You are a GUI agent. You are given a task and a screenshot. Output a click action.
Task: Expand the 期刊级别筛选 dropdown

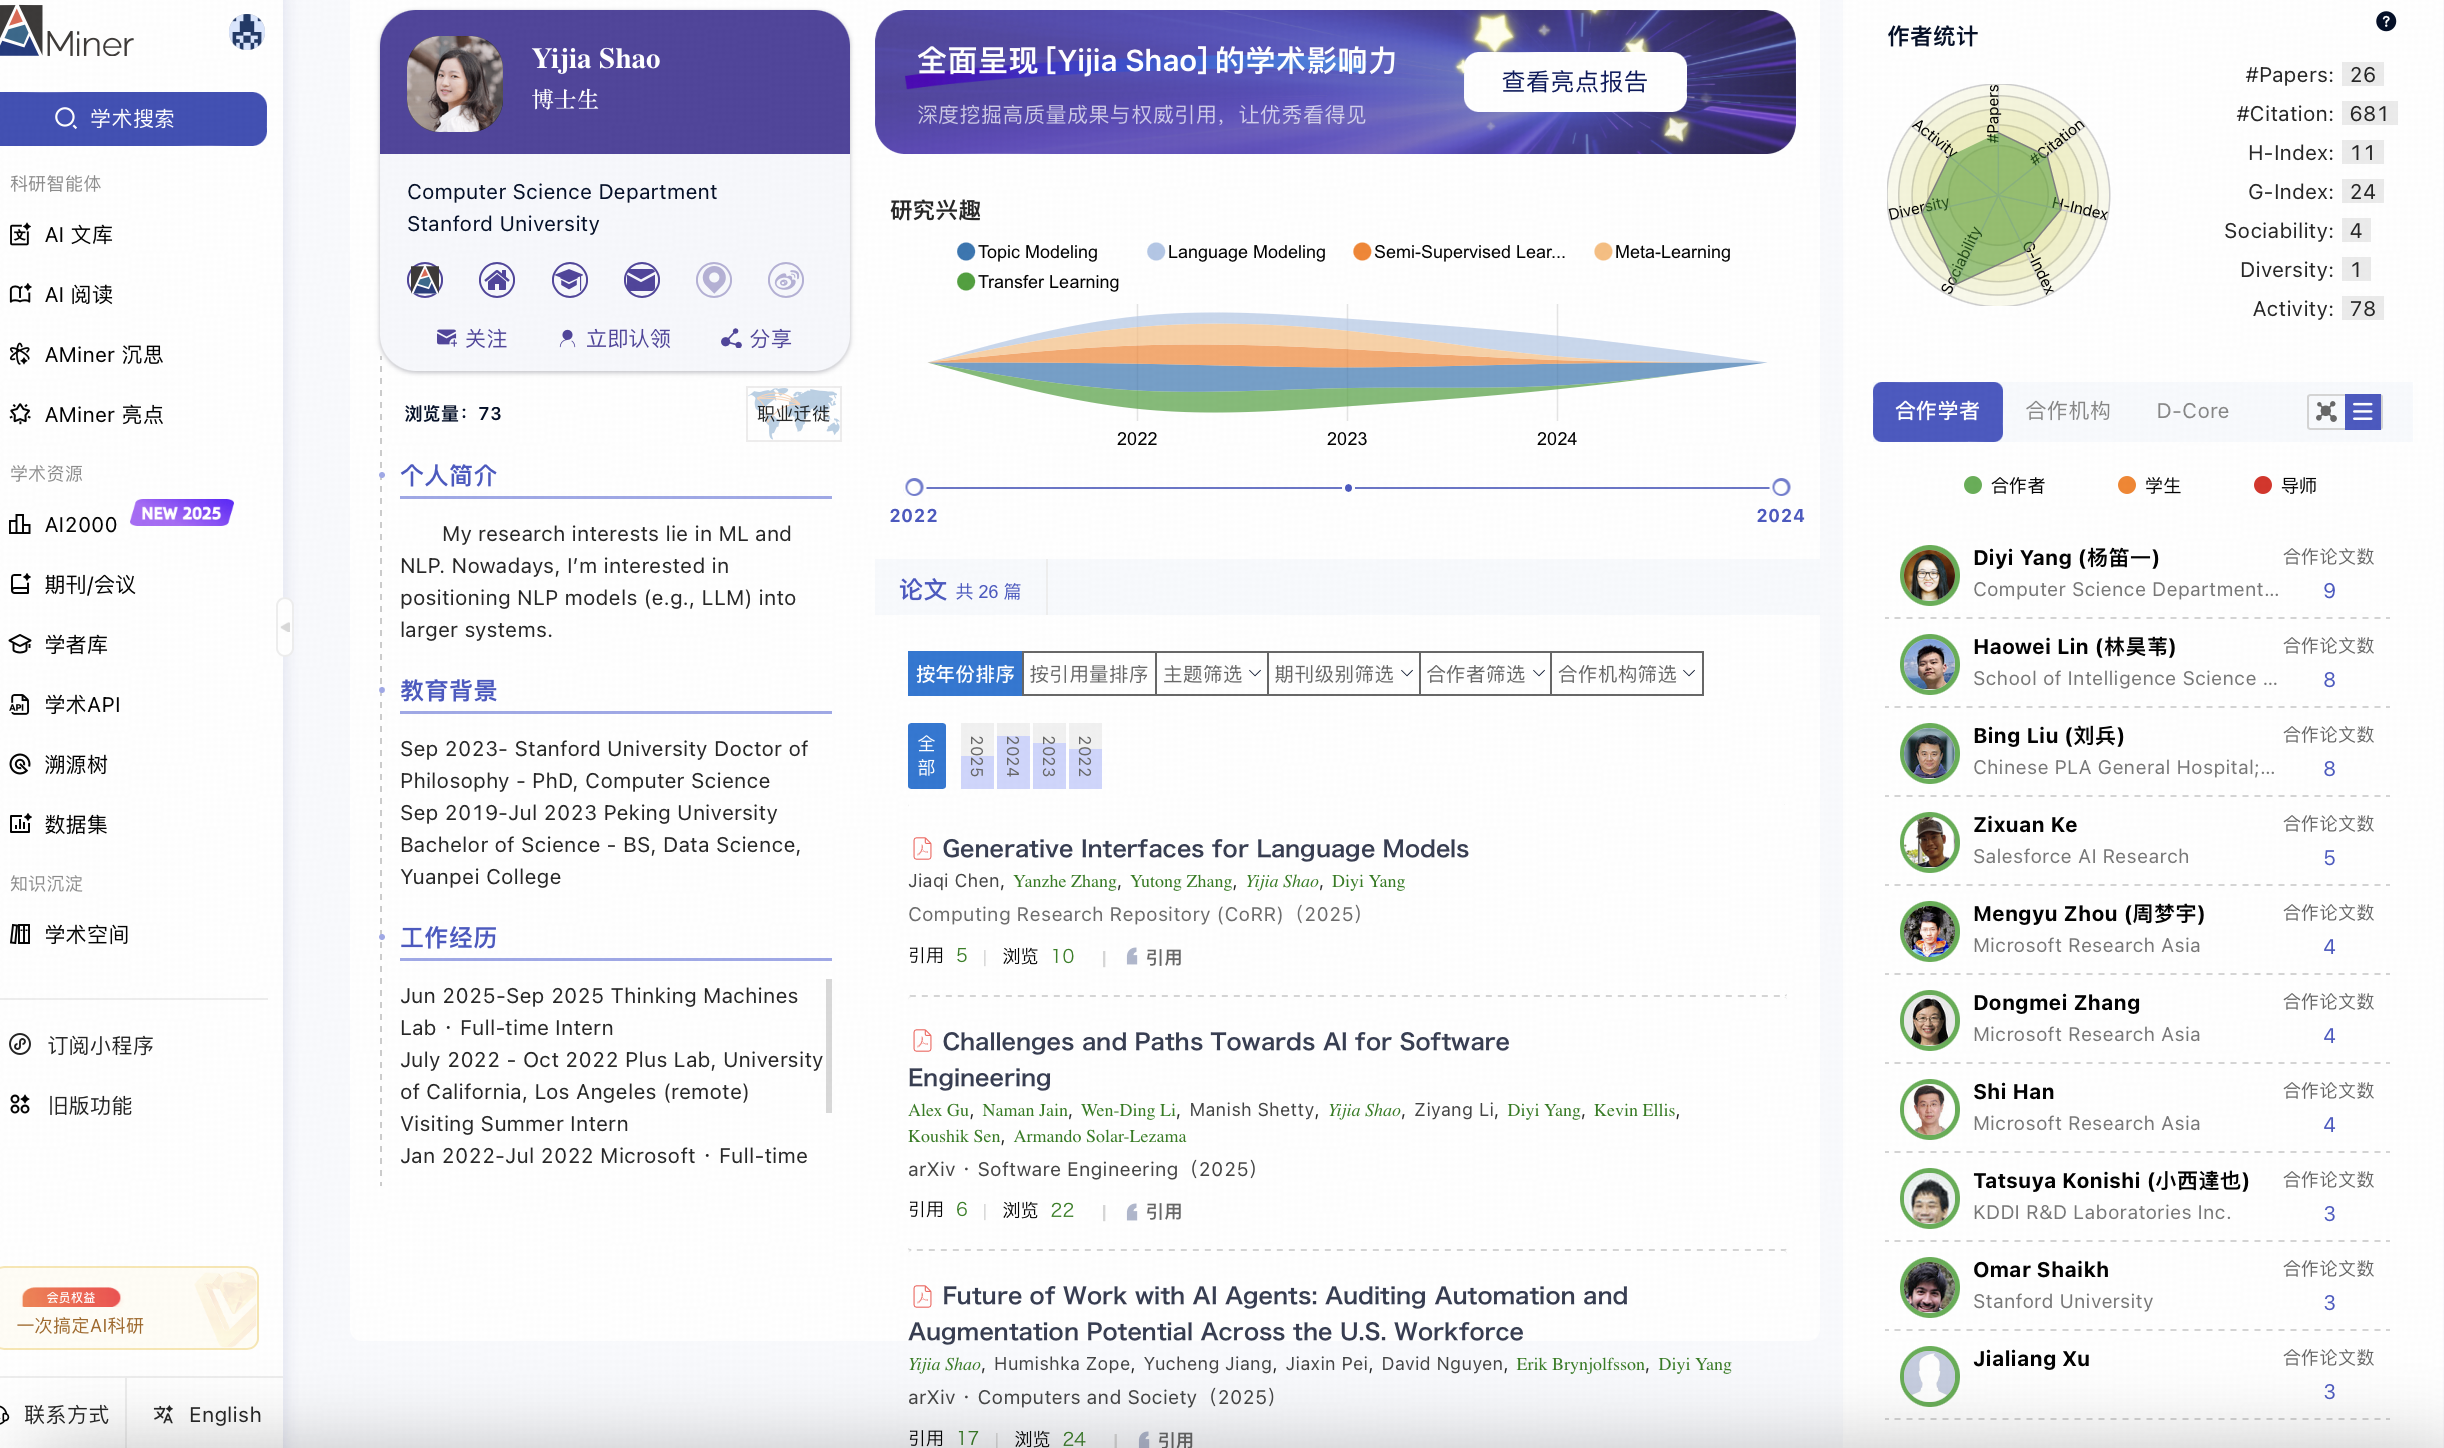tap(1342, 674)
